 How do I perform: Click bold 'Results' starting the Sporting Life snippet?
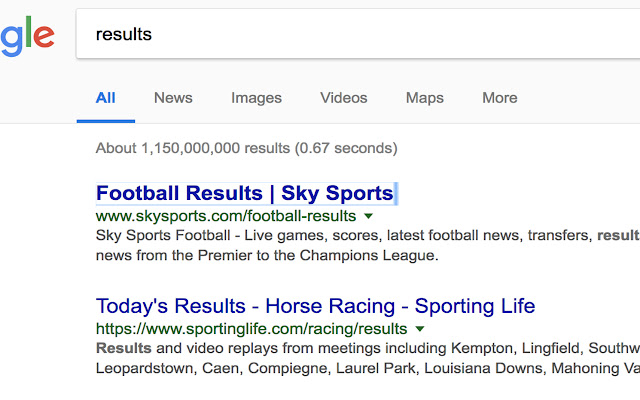[x=124, y=349]
